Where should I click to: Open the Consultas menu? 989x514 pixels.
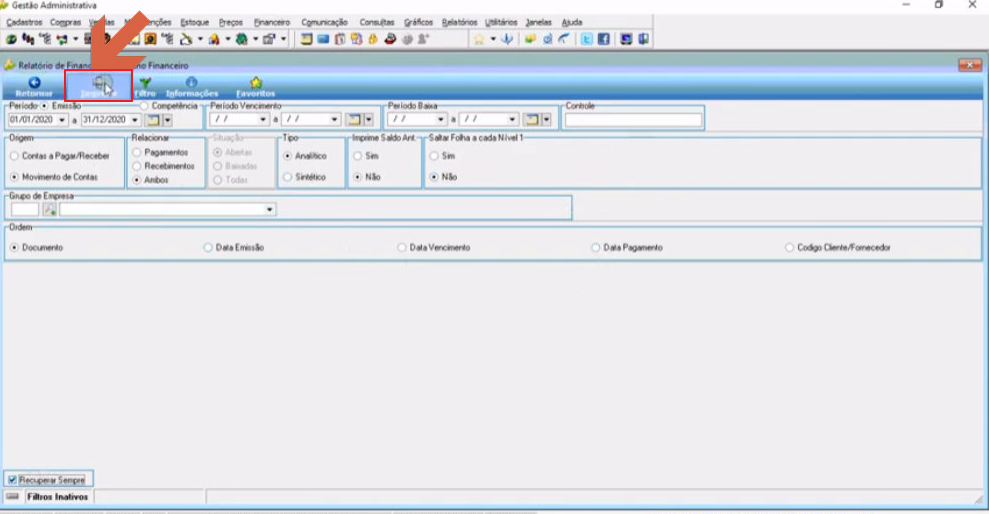(377, 22)
